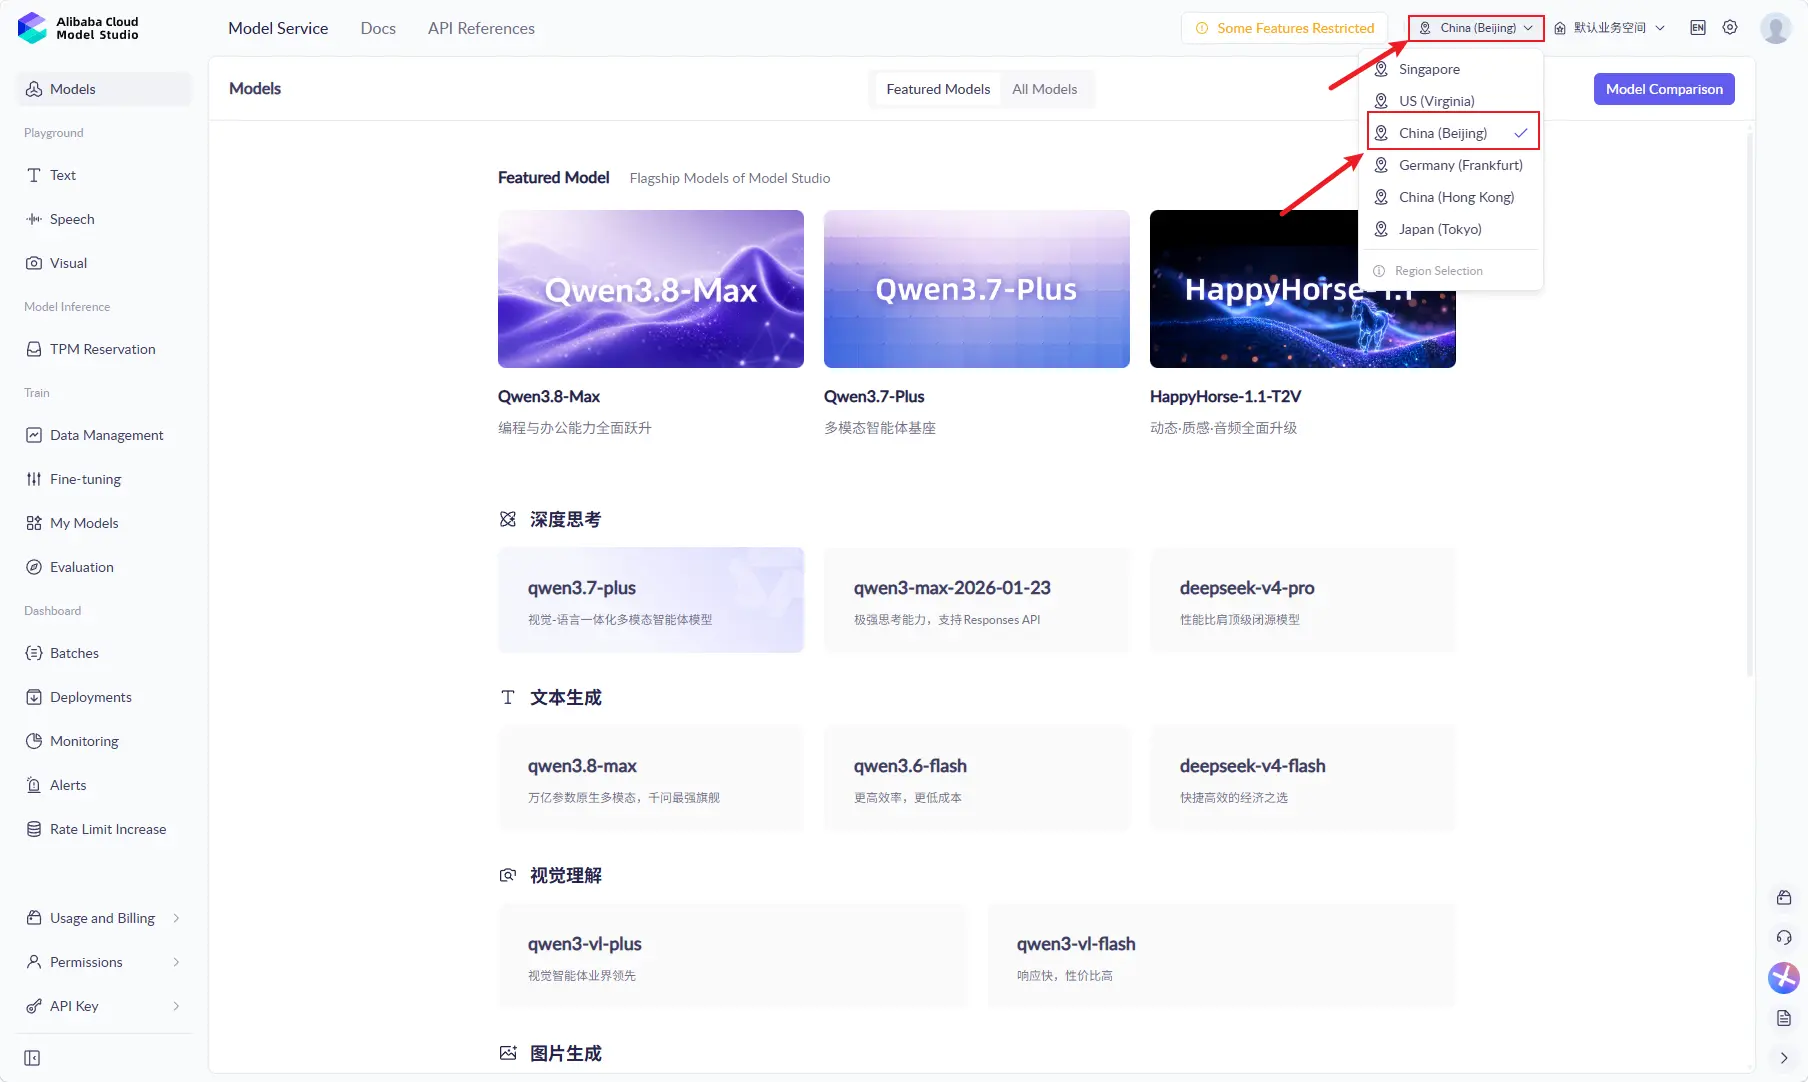Open Docs in top navigation
Image resolution: width=1808 pixels, height=1082 pixels.
click(x=378, y=28)
